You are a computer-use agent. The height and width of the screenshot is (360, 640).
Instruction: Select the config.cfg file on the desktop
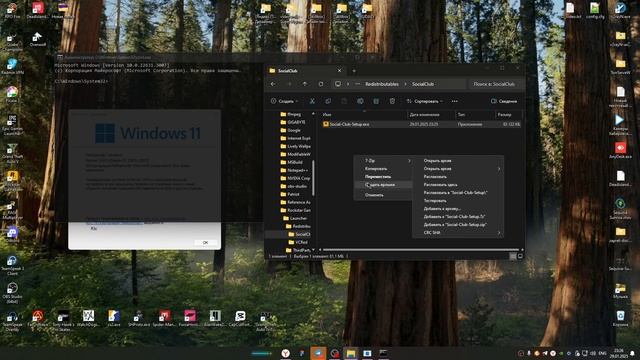tap(595, 11)
